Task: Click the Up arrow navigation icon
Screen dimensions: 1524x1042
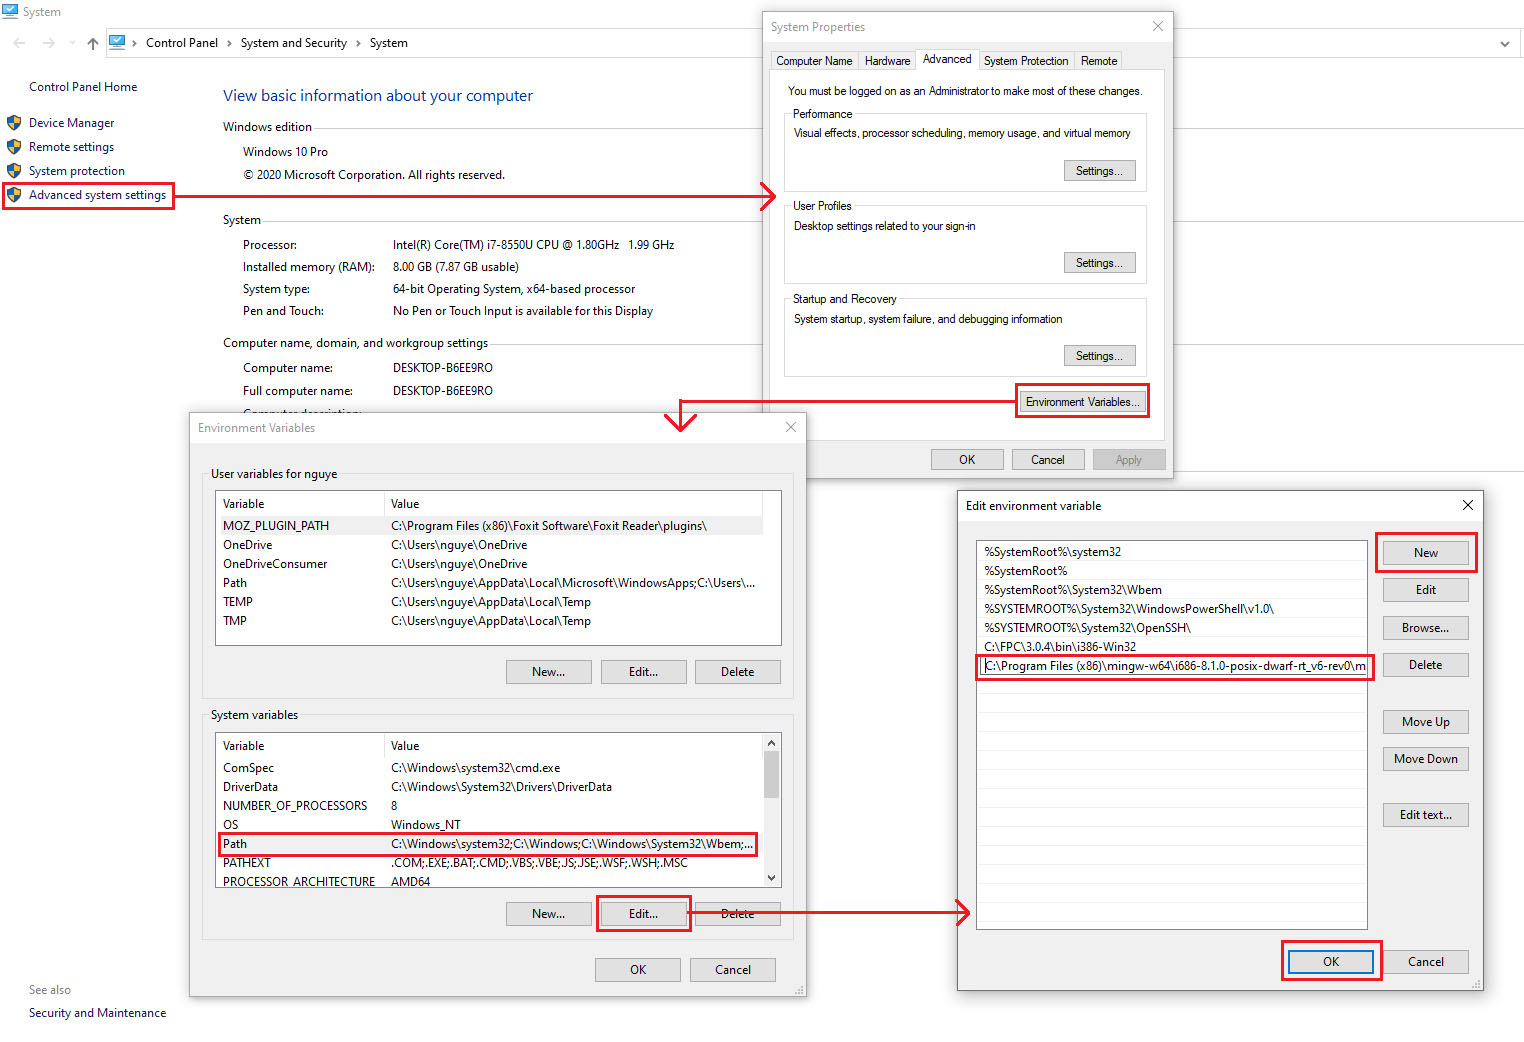Action: point(93,43)
